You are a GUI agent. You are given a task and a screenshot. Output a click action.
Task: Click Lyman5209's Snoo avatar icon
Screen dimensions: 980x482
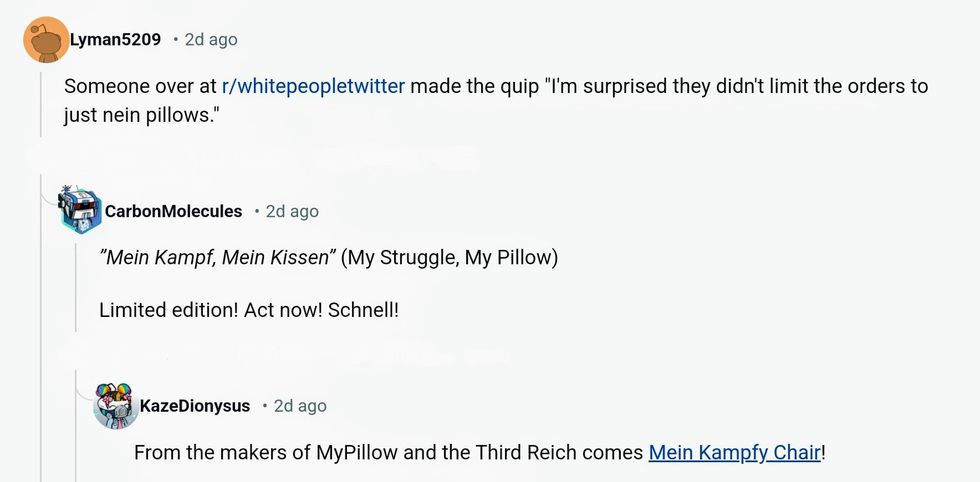[44, 40]
